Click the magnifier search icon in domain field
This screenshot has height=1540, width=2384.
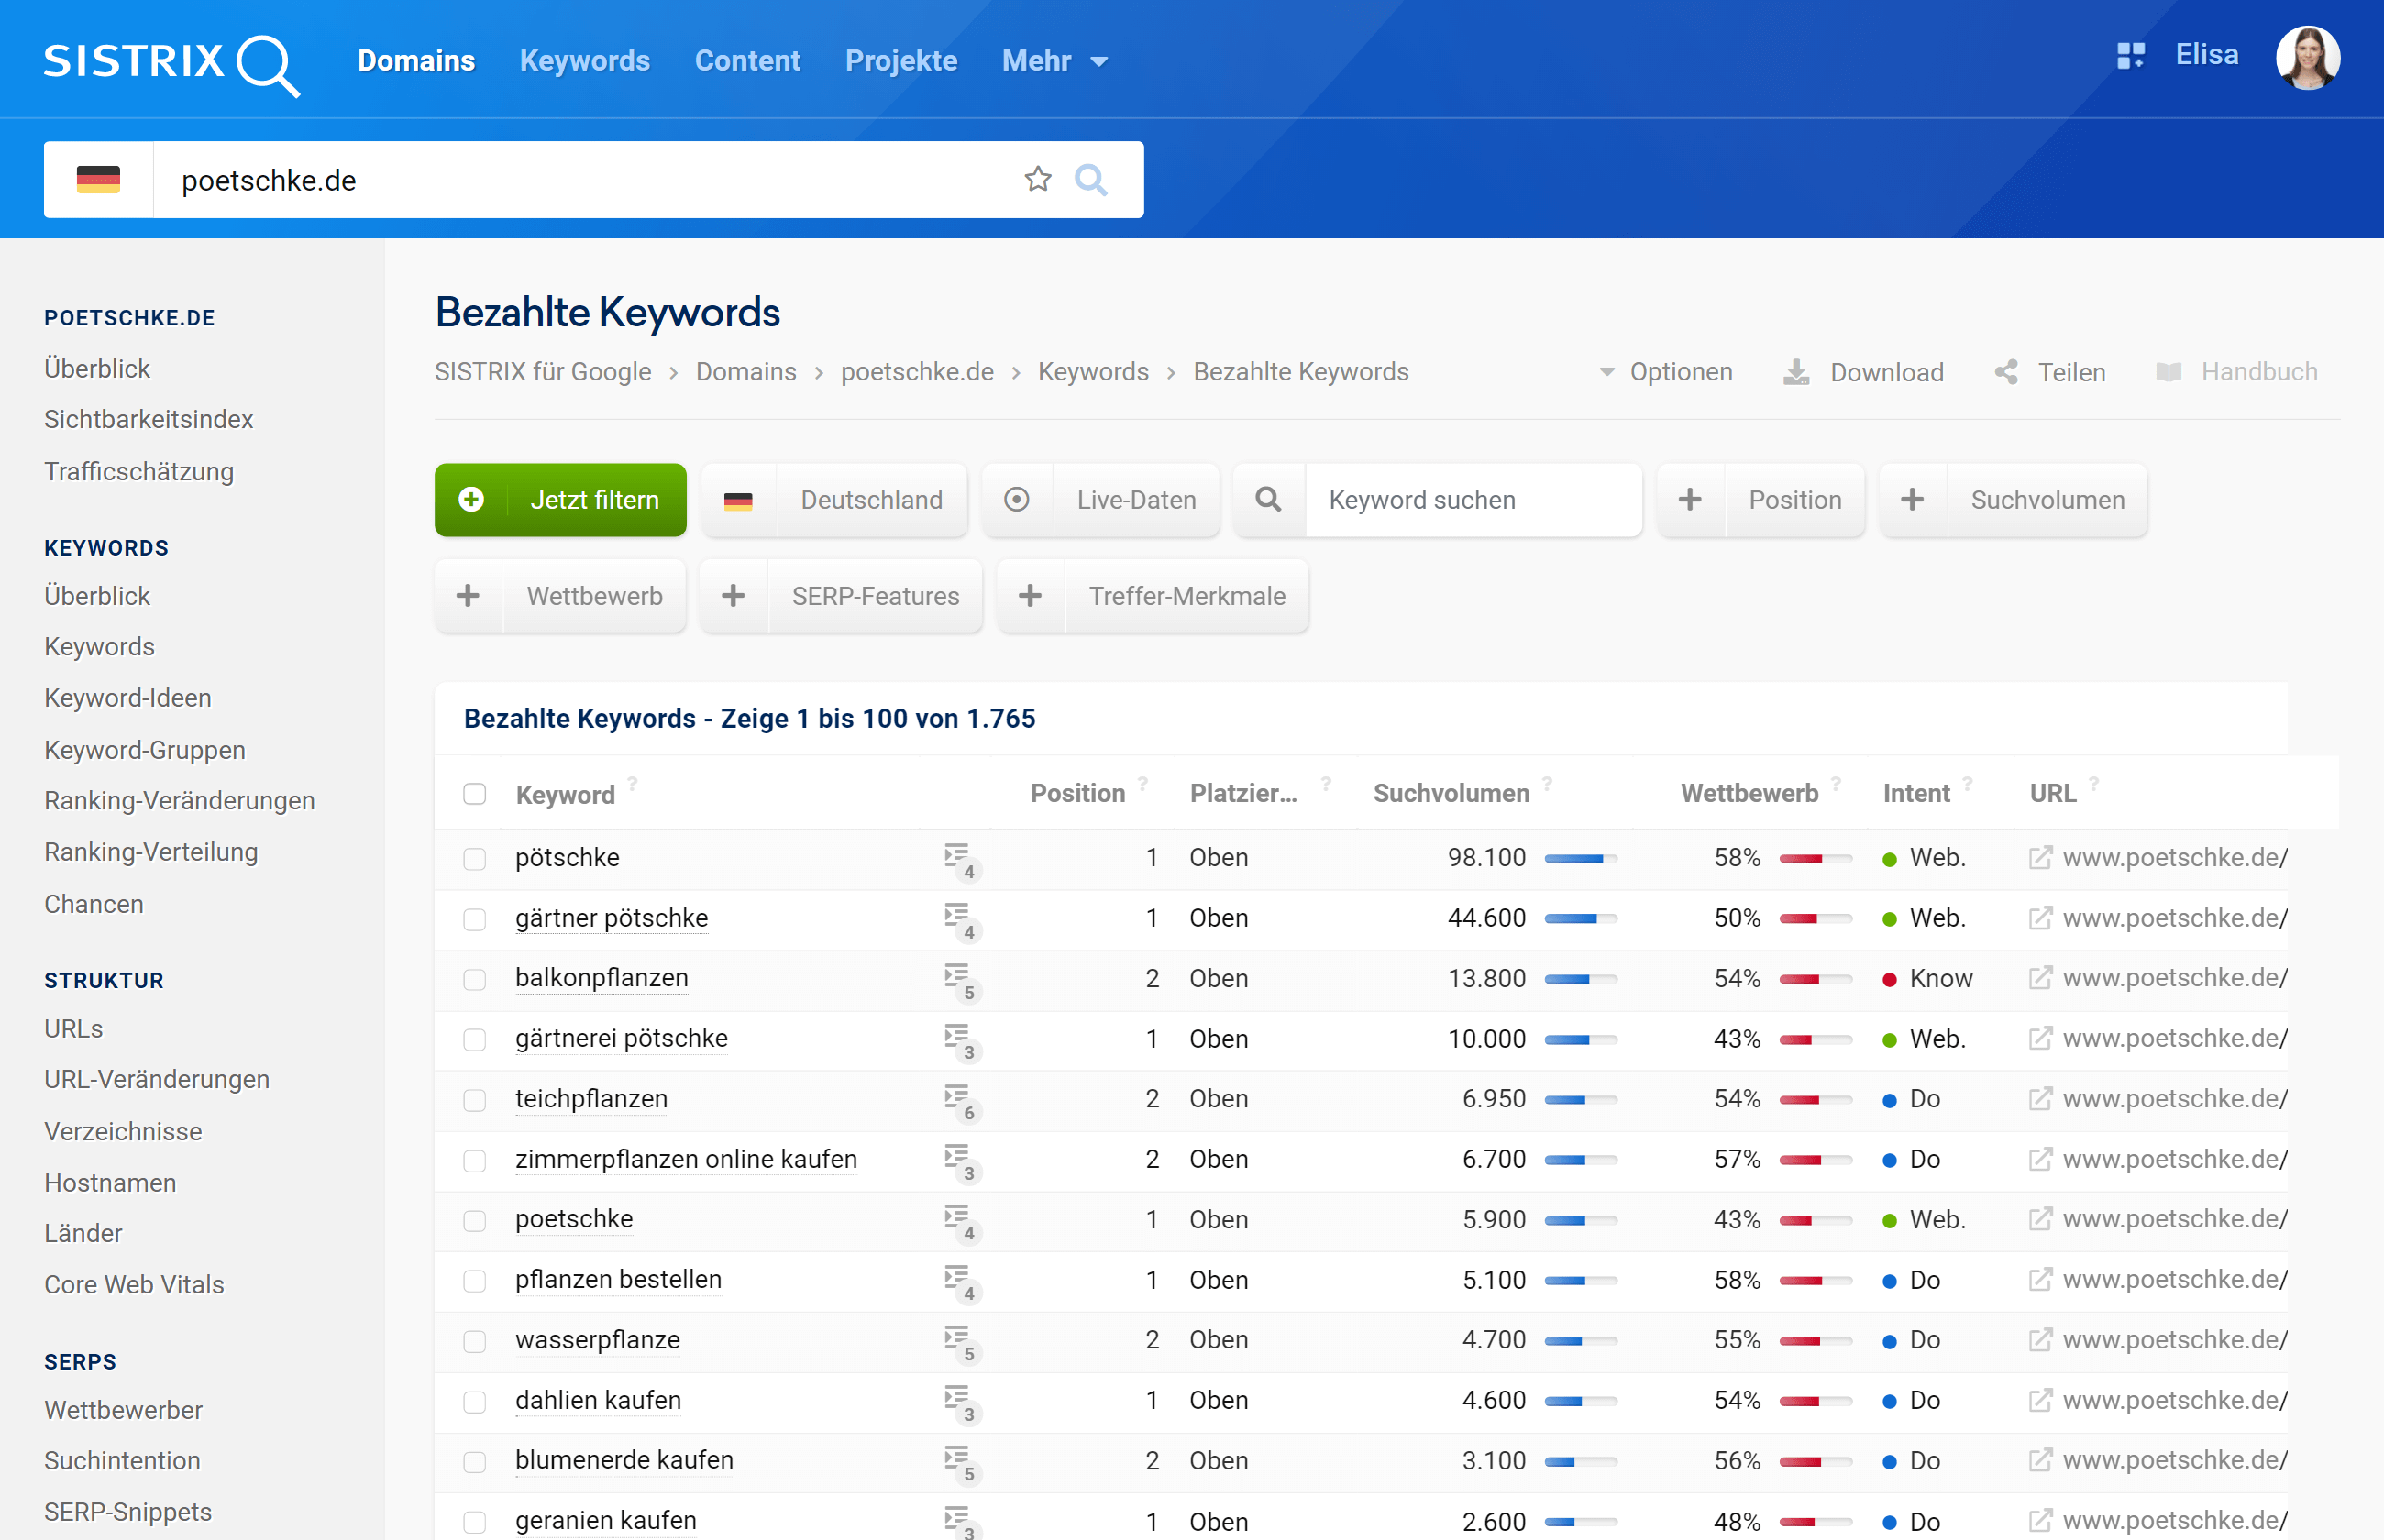1090,180
